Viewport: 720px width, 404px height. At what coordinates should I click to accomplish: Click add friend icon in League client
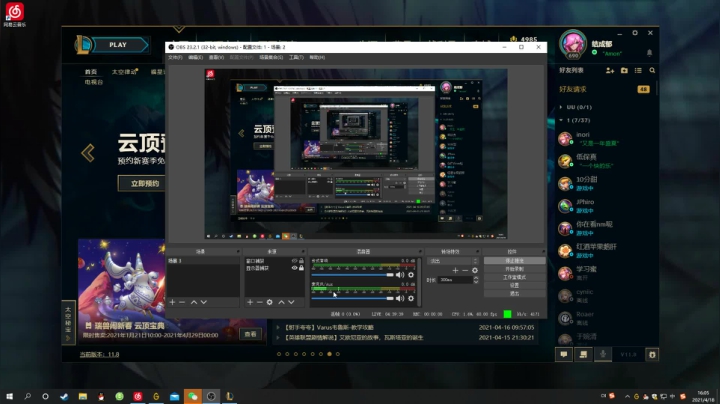[x=610, y=70]
